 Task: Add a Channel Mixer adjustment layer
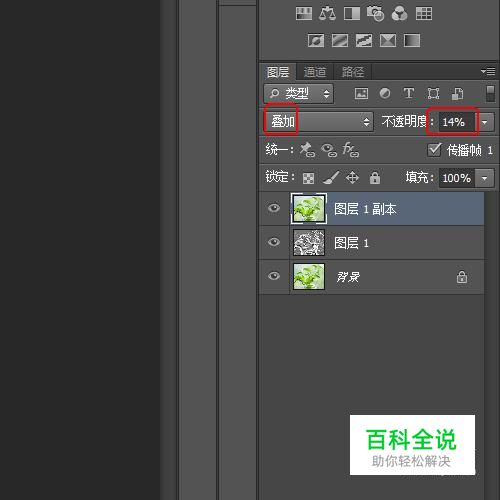click(x=399, y=14)
